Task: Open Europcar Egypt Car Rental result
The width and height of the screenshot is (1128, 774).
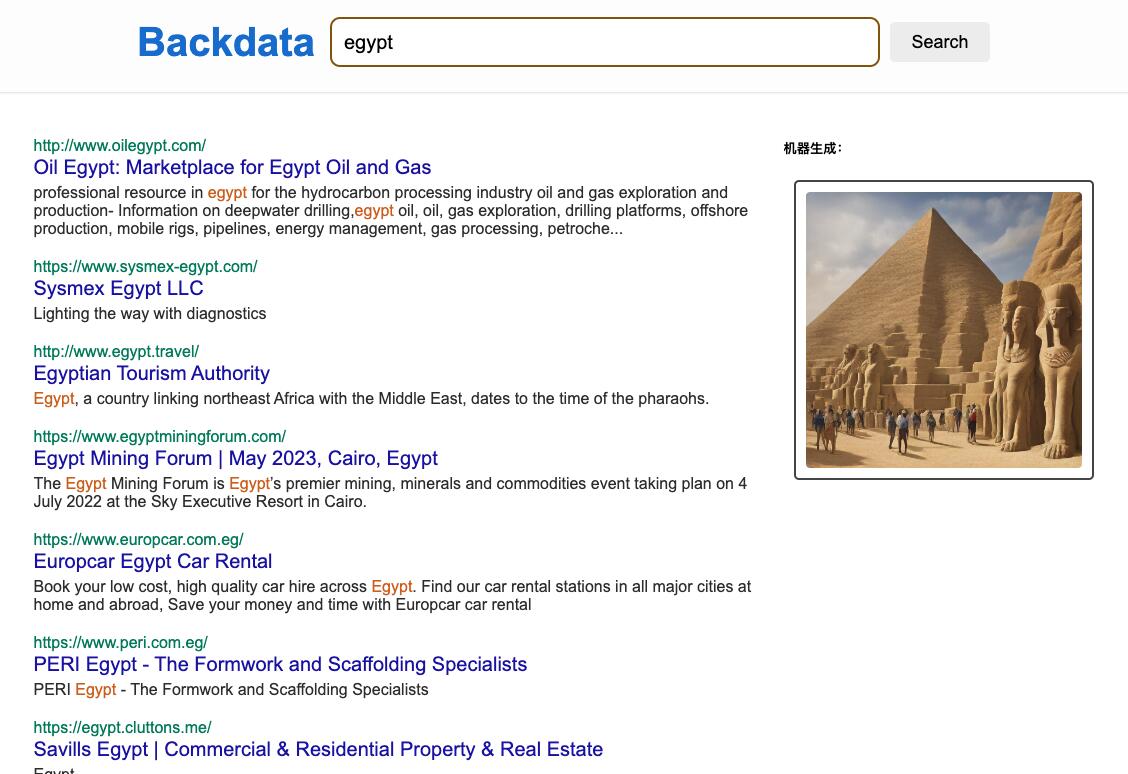Action: [x=152, y=561]
